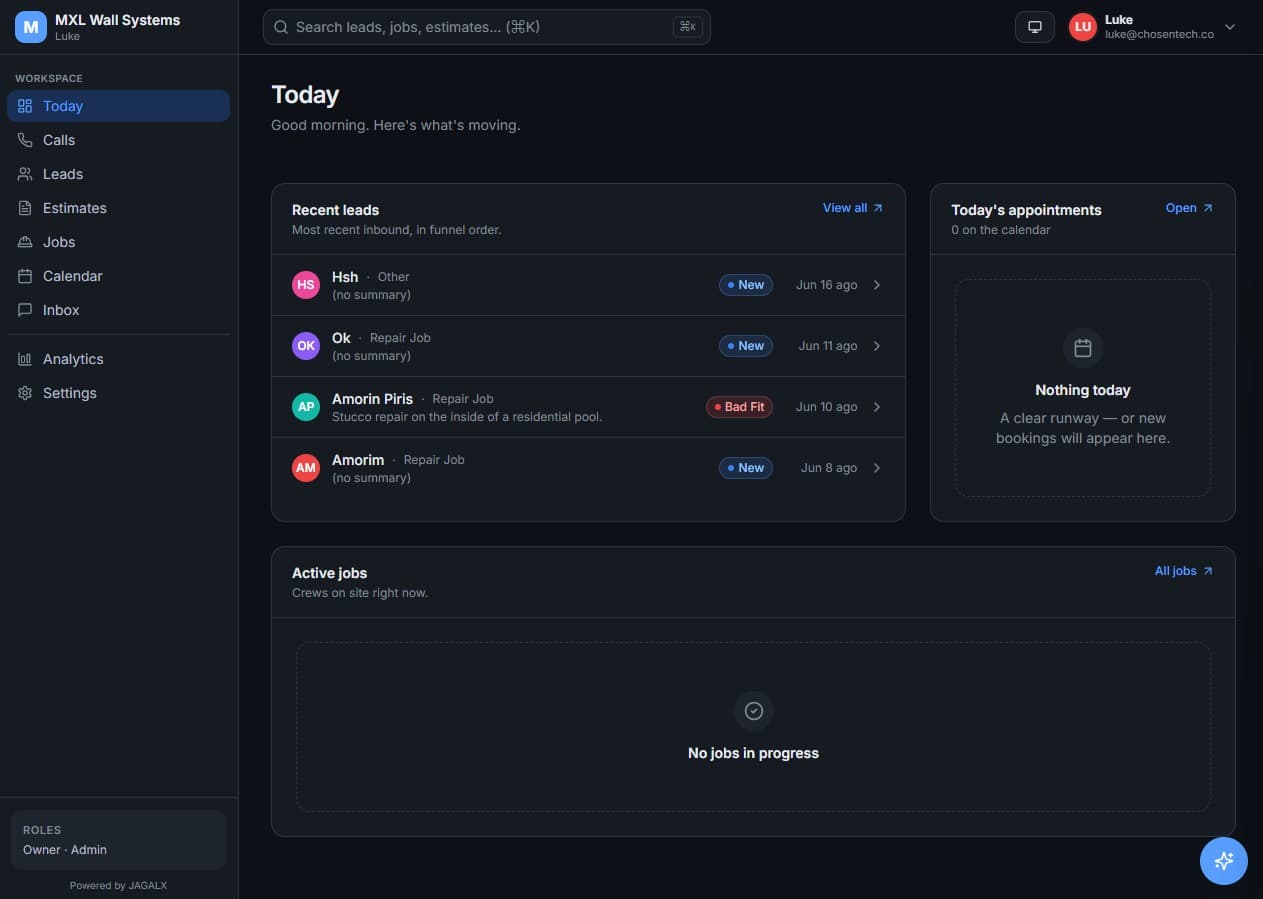The width and height of the screenshot is (1263, 899).
Task: Click the Stucco repair summary text
Action: 467,416
